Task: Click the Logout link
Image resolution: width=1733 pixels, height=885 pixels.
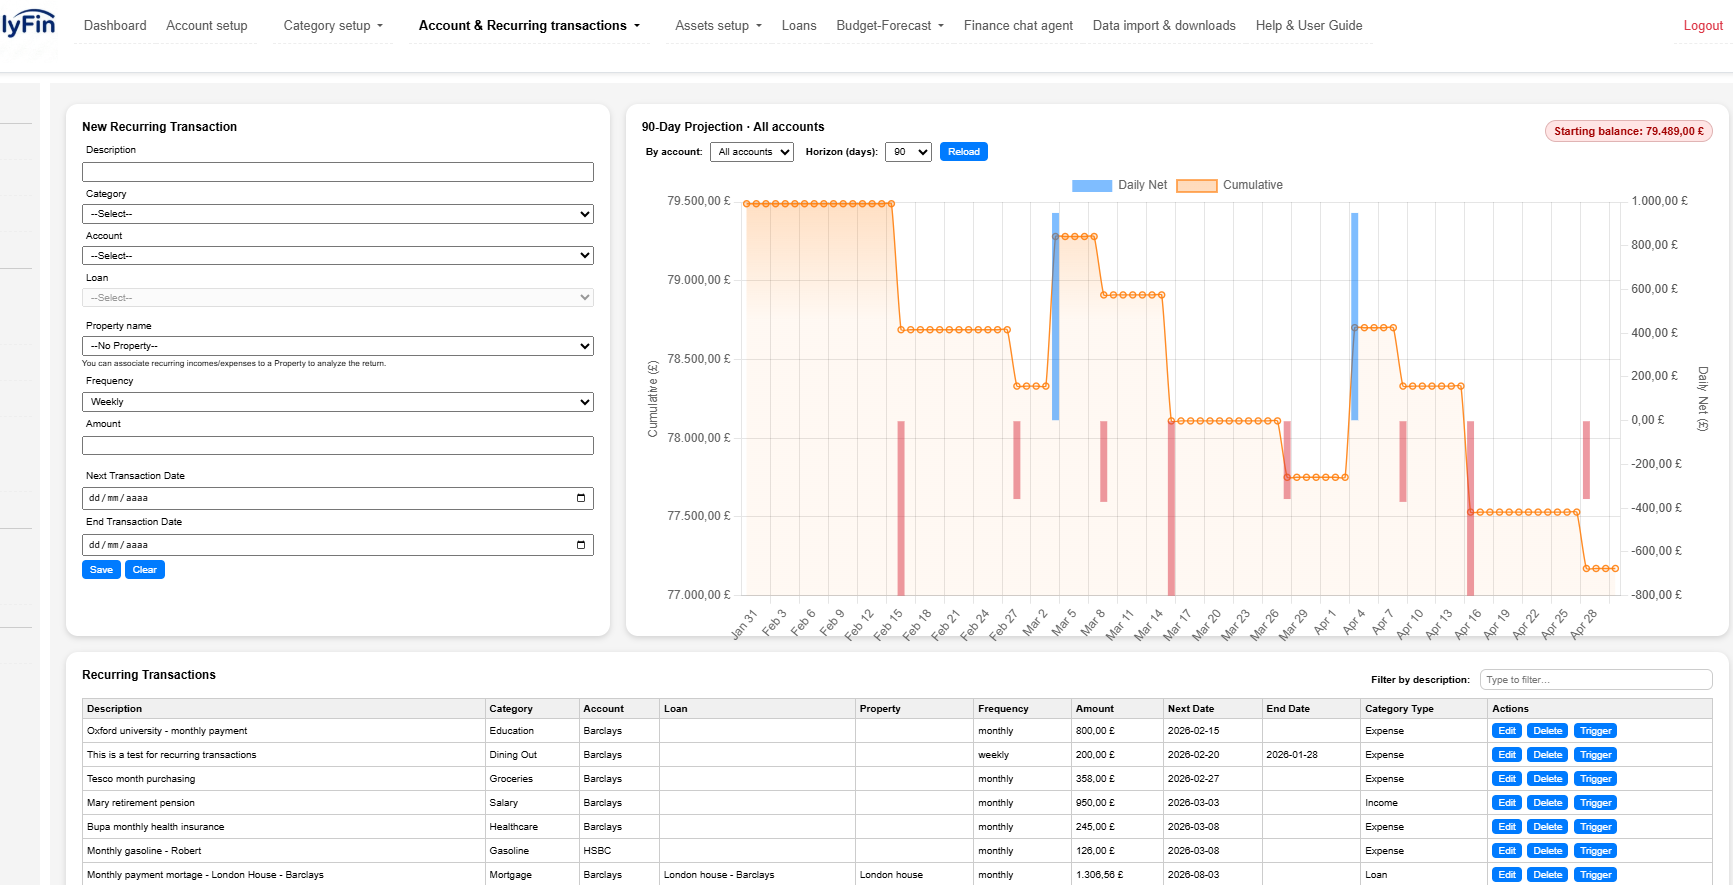Action: coord(1703,26)
